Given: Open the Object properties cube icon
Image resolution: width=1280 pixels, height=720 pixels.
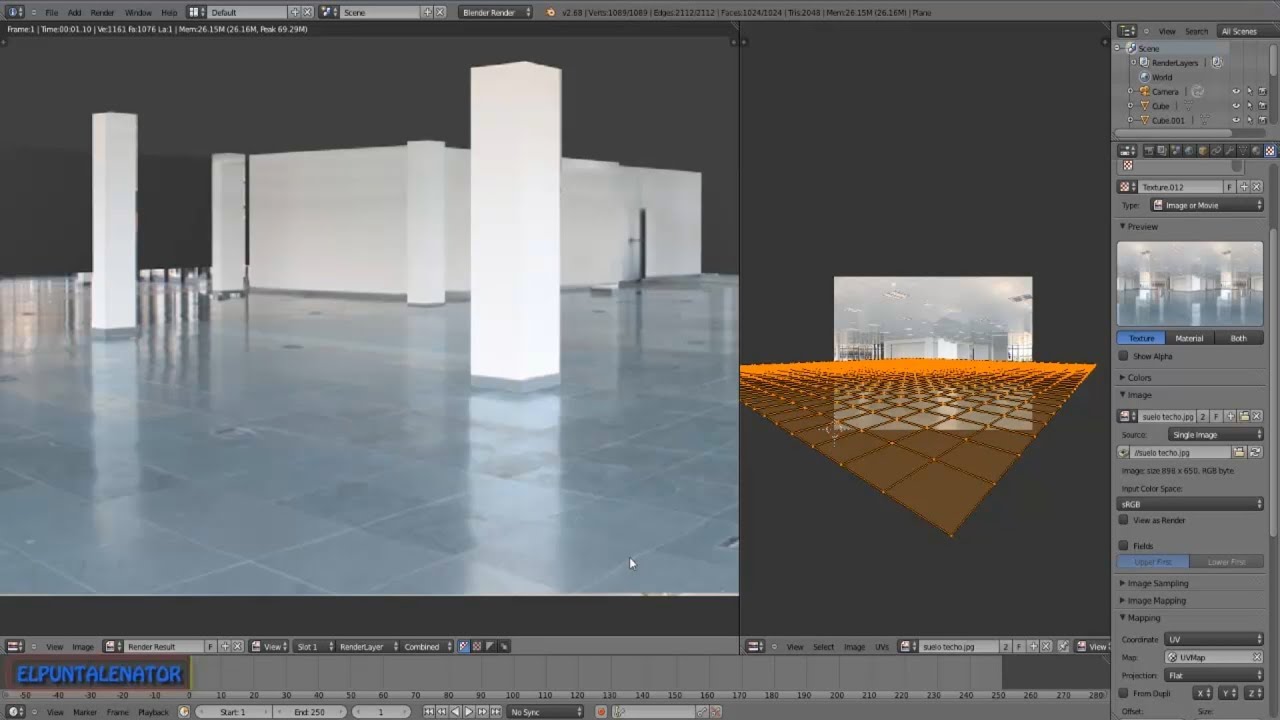Looking at the screenshot, I should 1203,151.
